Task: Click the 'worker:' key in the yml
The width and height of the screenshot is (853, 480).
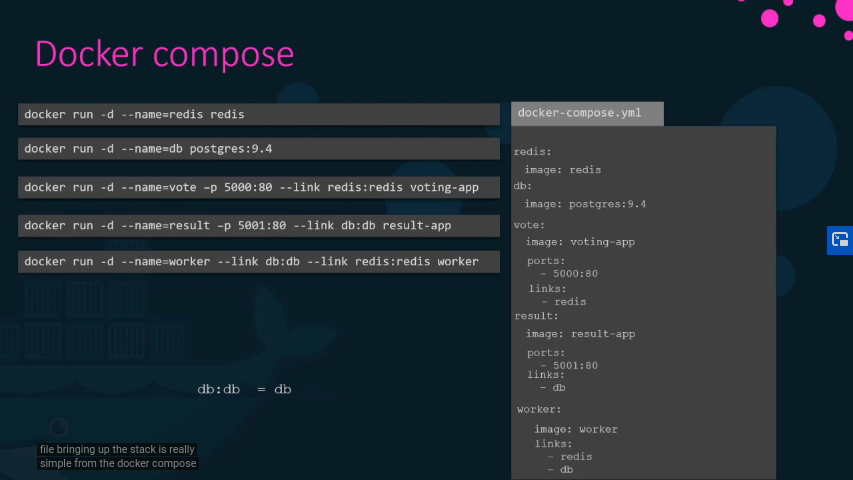Action: tap(539, 409)
